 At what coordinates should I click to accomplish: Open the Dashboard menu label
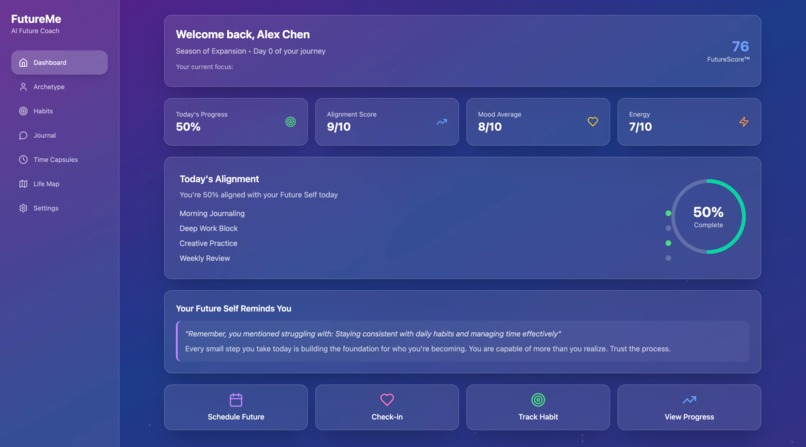coord(50,63)
